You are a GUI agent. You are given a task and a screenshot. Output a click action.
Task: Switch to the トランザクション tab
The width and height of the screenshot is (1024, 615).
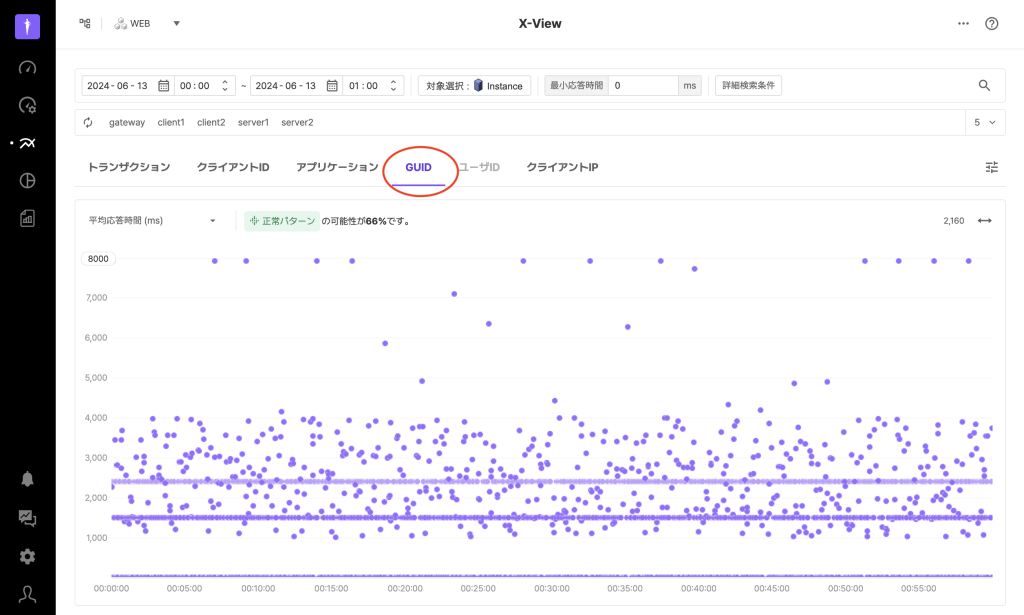tap(129, 167)
